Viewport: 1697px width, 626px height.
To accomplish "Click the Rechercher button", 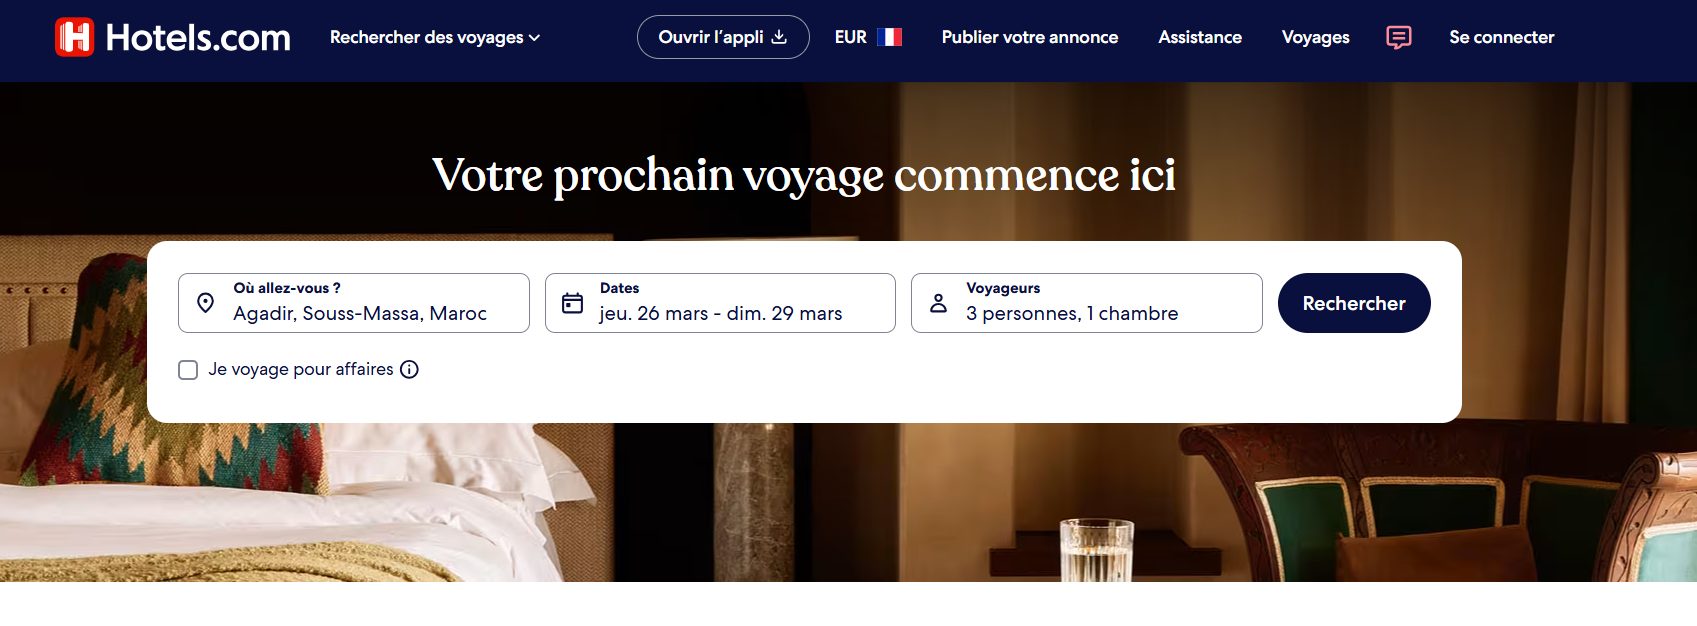I will coord(1354,303).
